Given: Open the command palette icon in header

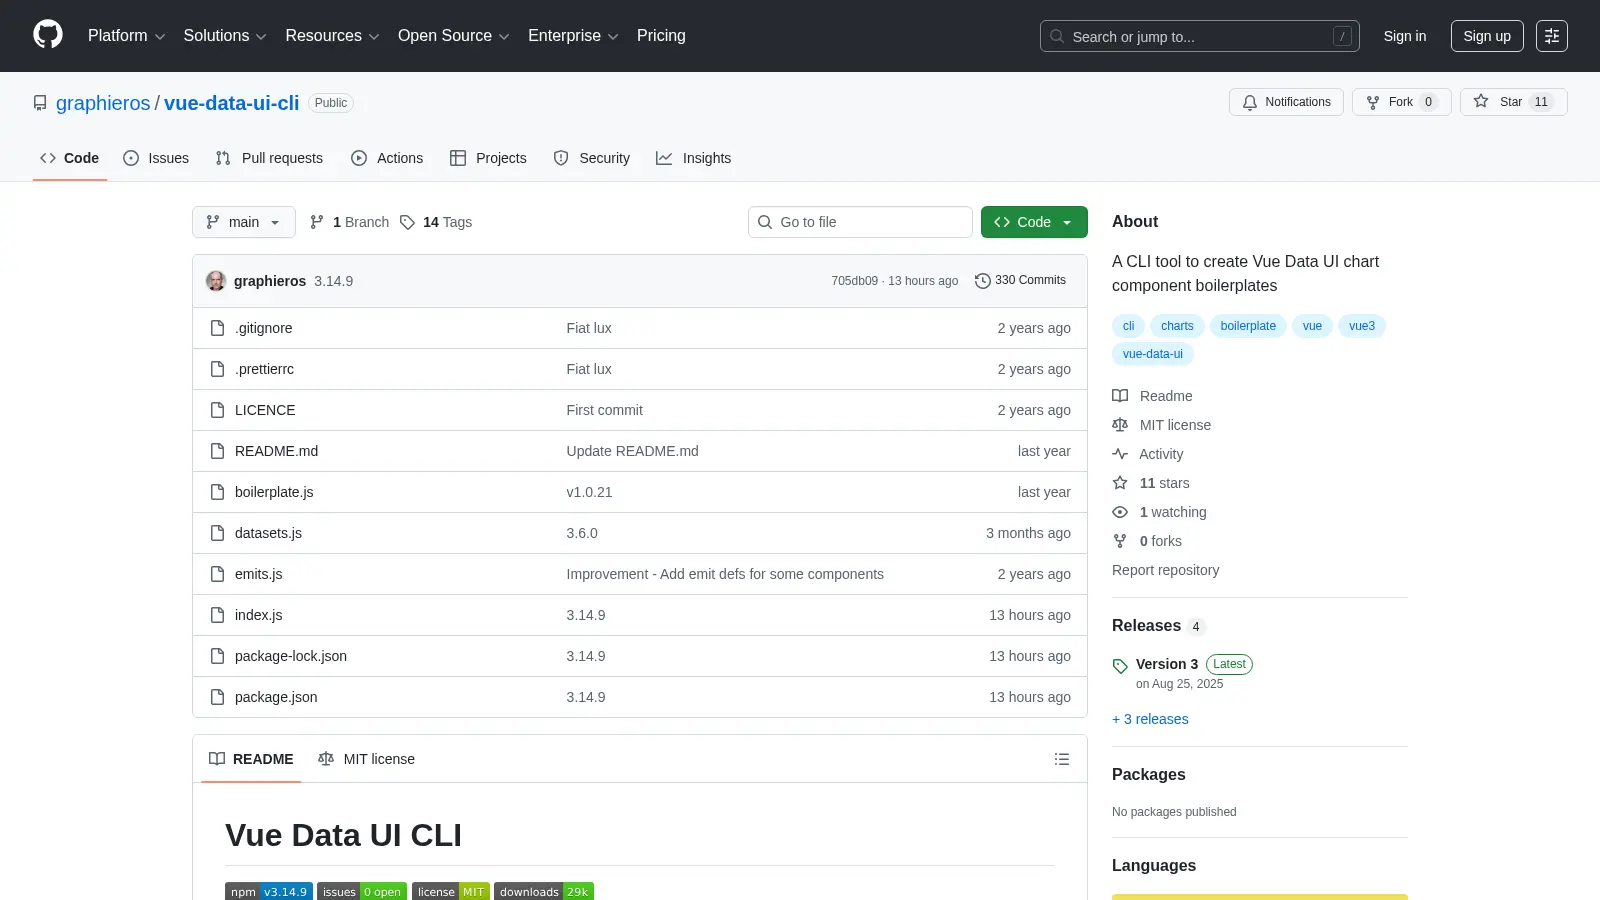Looking at the screenshot, I should coord(1552,36).
